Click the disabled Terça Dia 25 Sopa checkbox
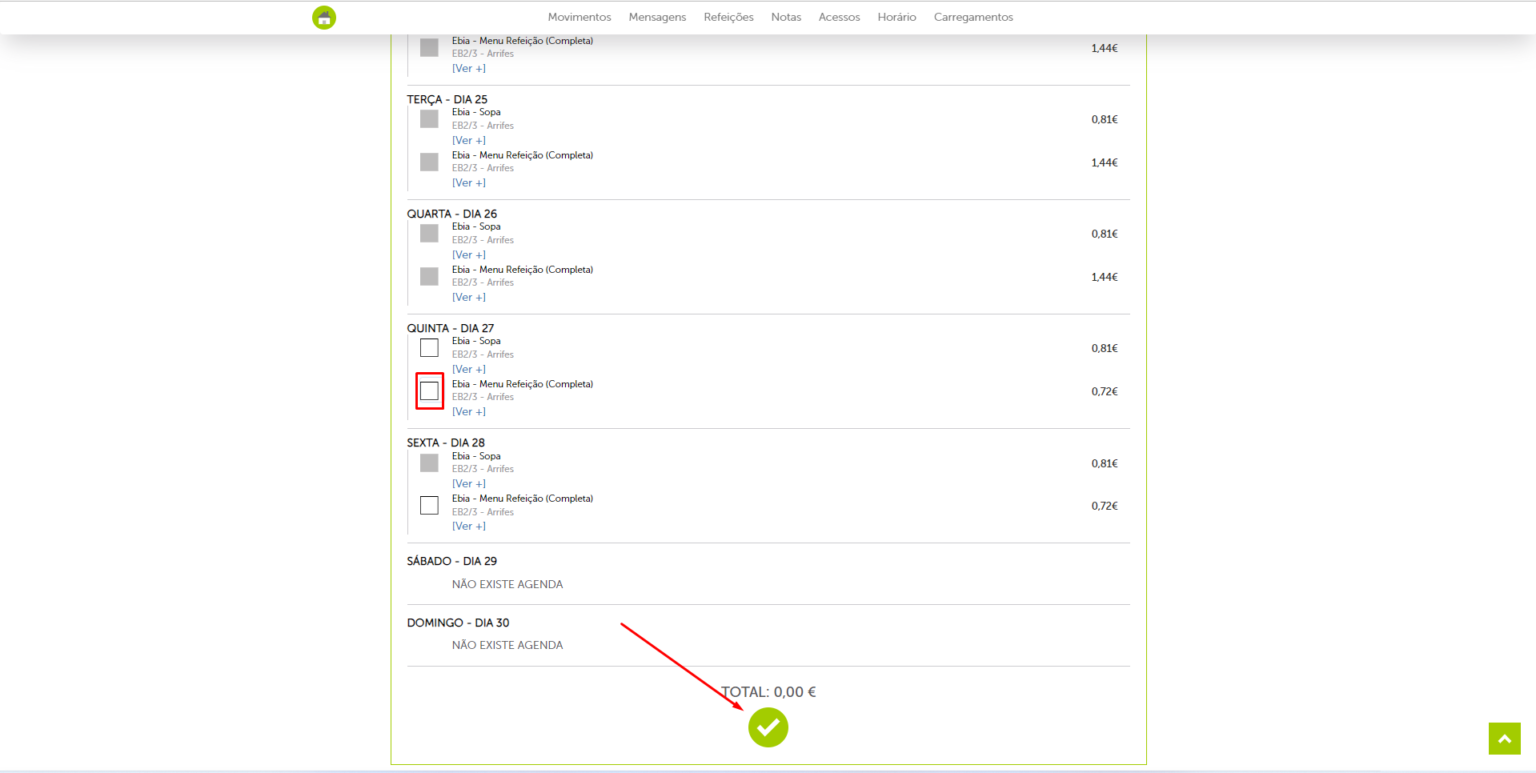 point(429,119)
